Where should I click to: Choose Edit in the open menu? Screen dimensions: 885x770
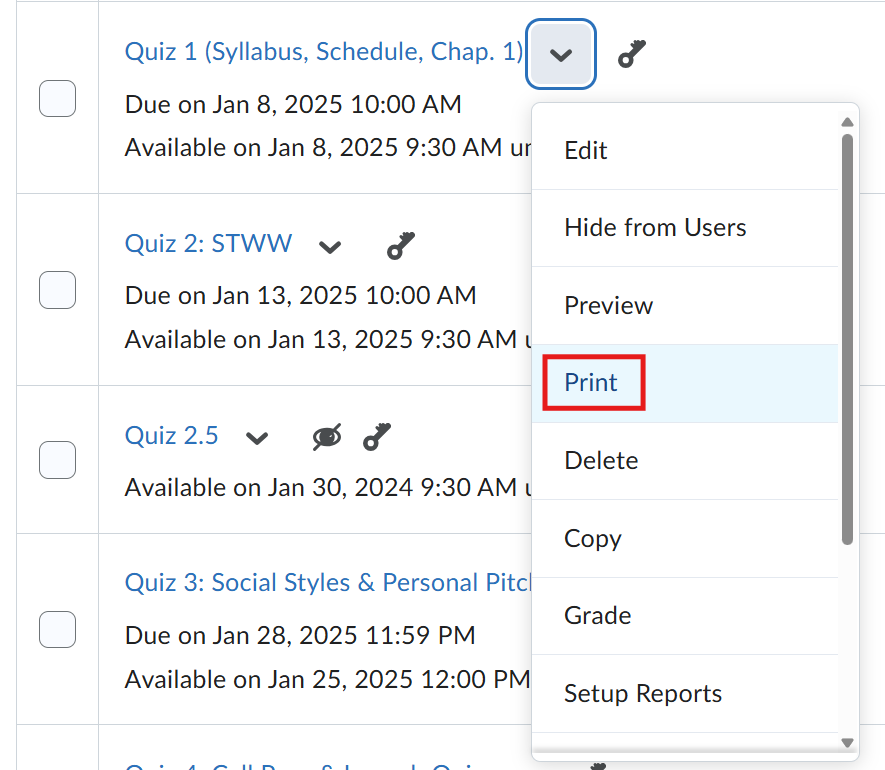[x=585, y=150]
